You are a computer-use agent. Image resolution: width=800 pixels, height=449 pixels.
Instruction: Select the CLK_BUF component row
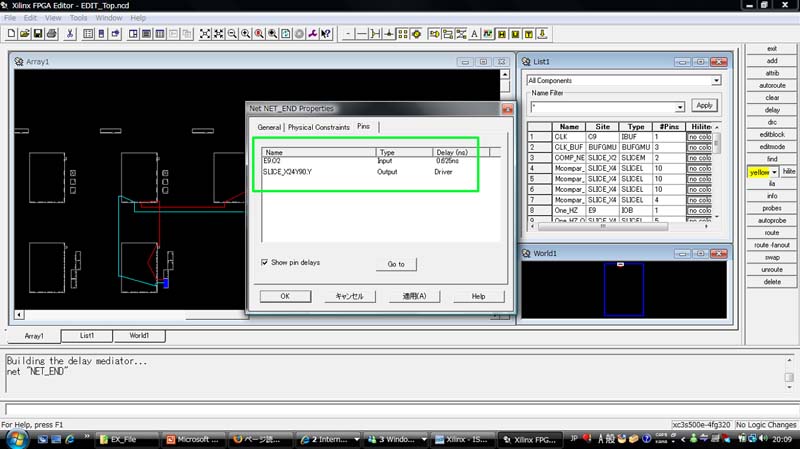pyautogui.click(x=619, y=147)
